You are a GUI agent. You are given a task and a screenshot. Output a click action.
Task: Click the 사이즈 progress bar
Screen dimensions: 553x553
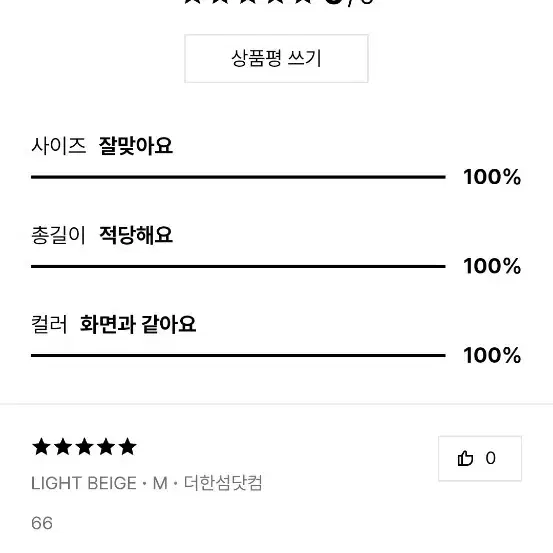pos(238,177)
